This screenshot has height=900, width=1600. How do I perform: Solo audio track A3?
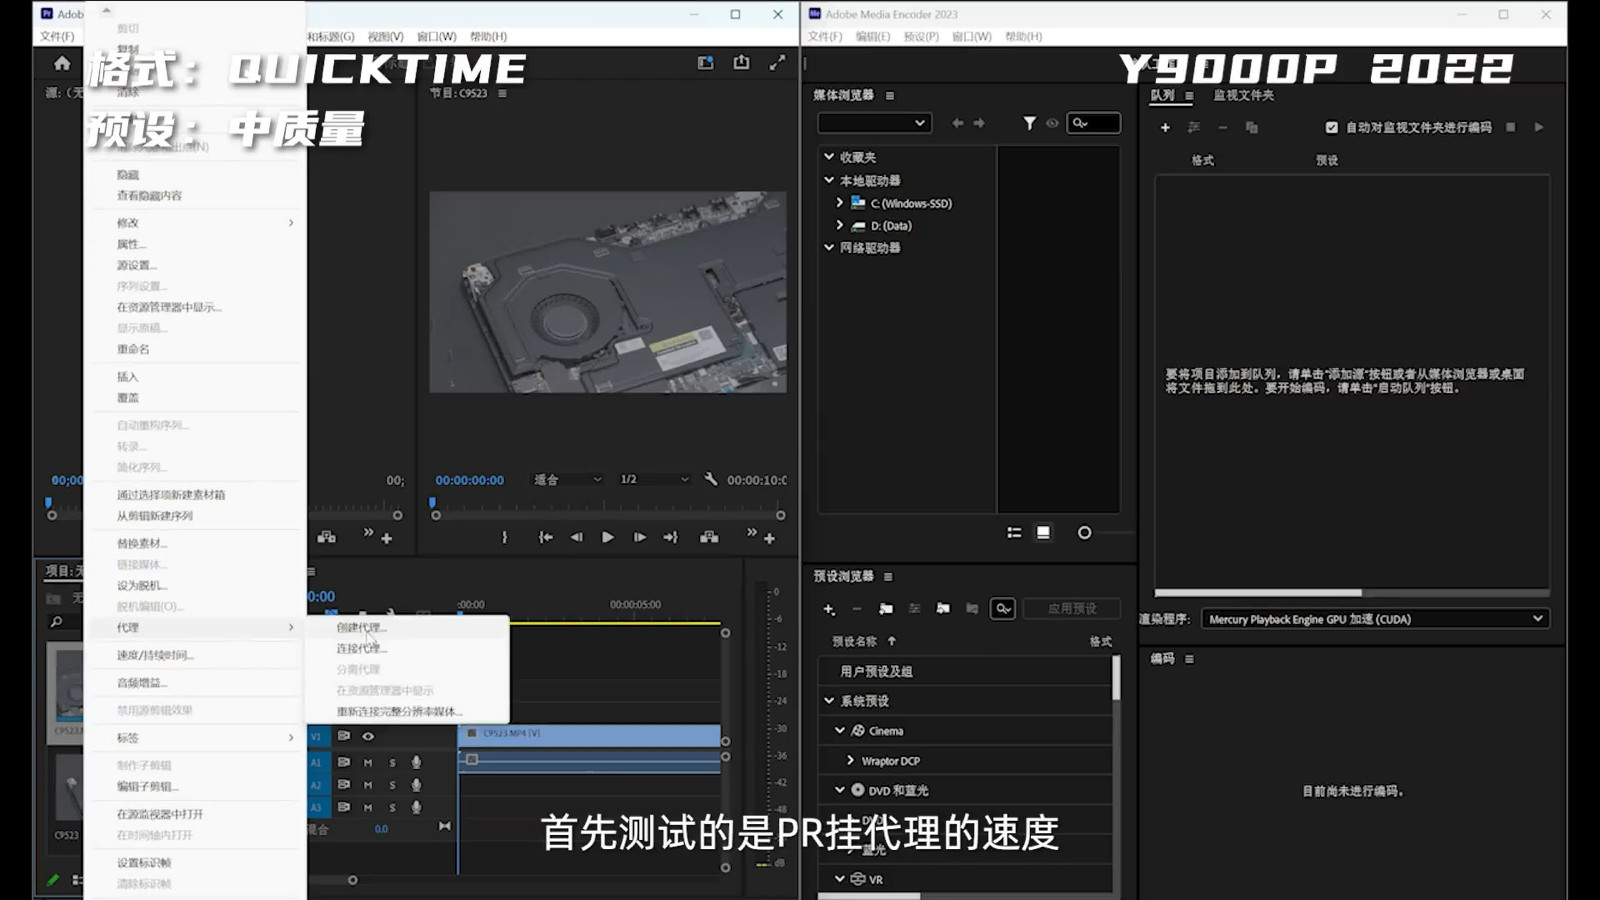(392, 807)
